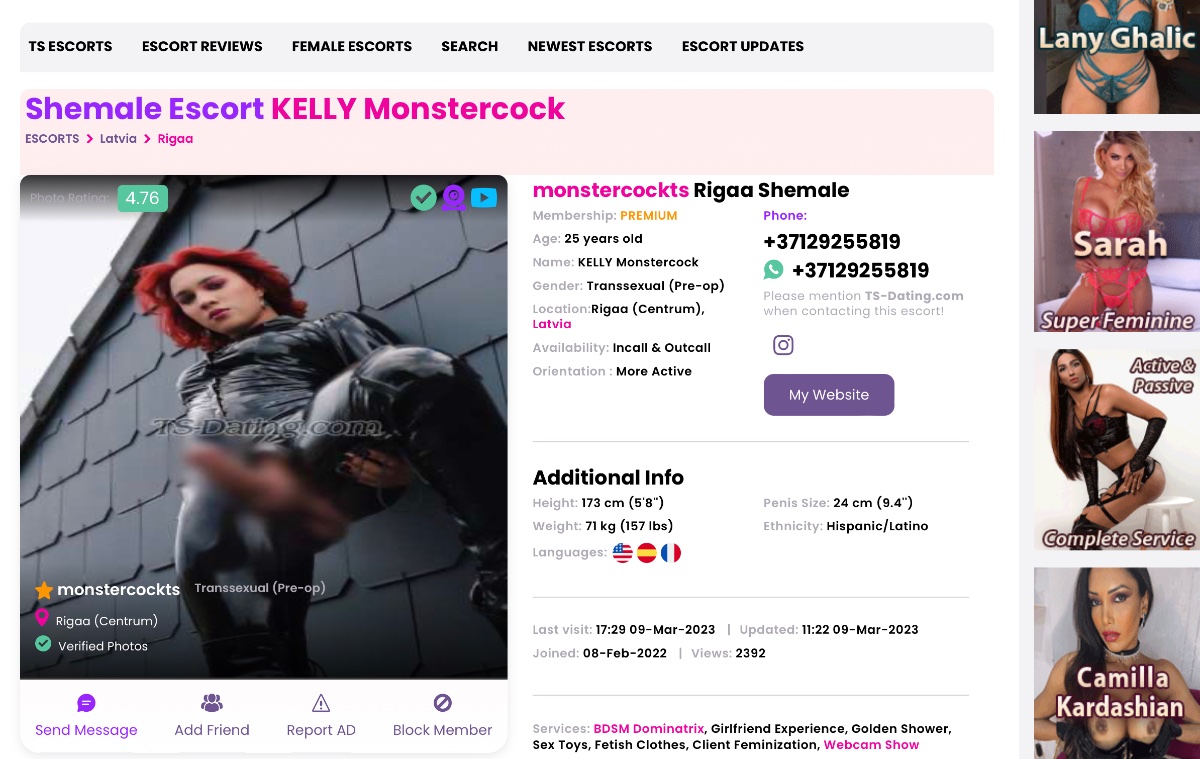
Task: Click the WhatsApp icon beside the phone number
Action: pos(774,270)
